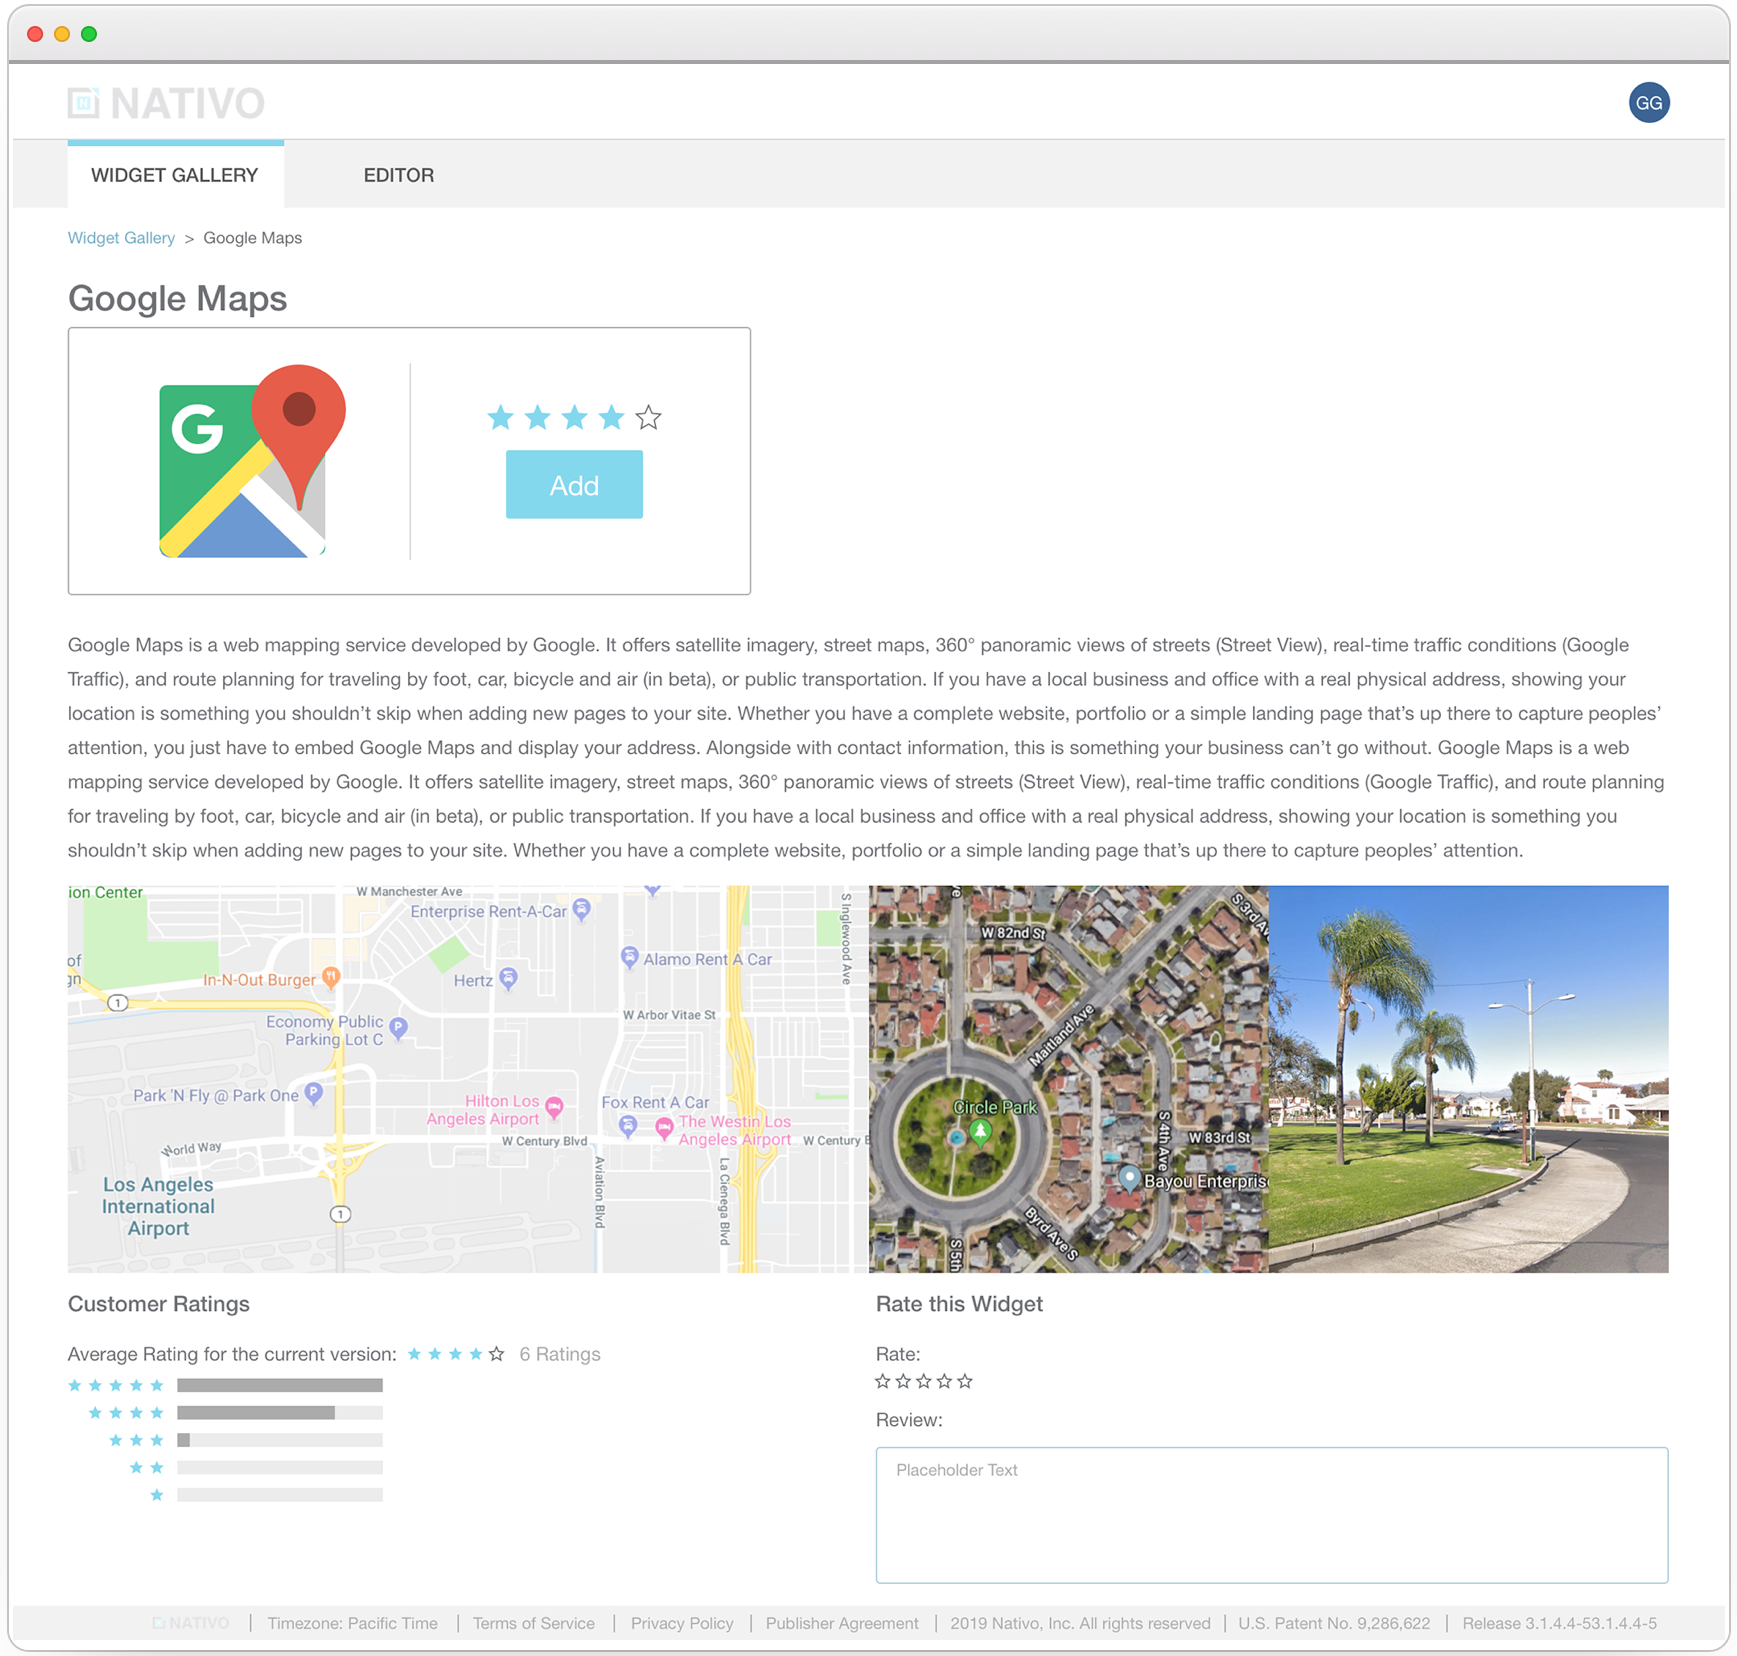Image resolution: width=1737 pixels, height=1656 pixels.
Task: Switch to the Widget Gallery tab
Action: (175, 175)
